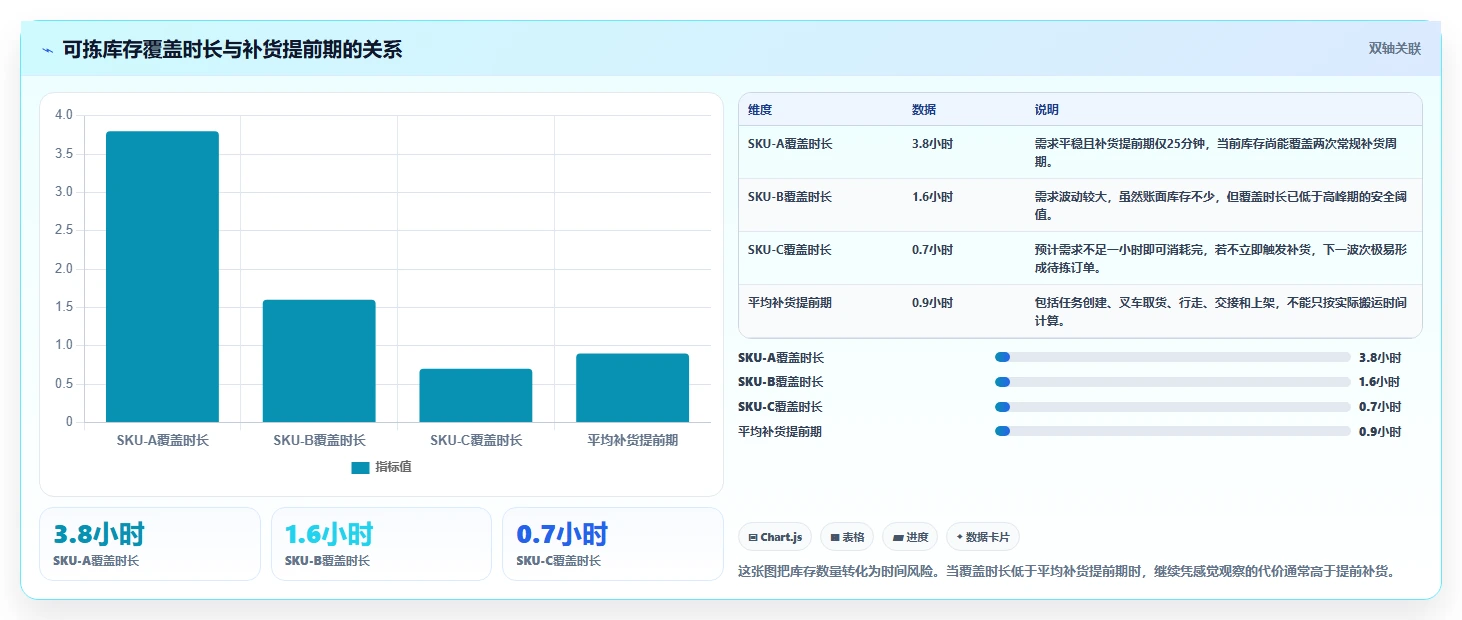The width and height of the screenshot is (1462, 620).
Task: Click the SKU-A覆盖时长 bar in chart
Action: tap(162, 277)
